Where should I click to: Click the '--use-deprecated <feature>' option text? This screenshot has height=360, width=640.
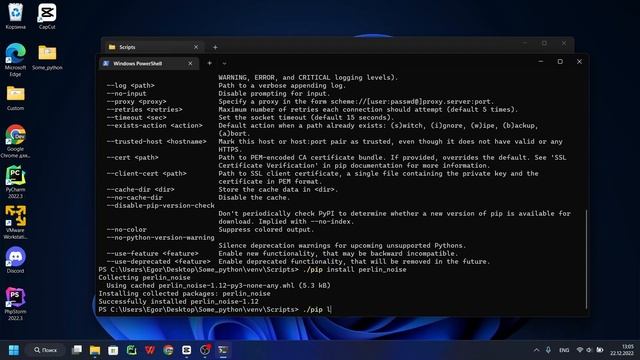click(158, 262)
